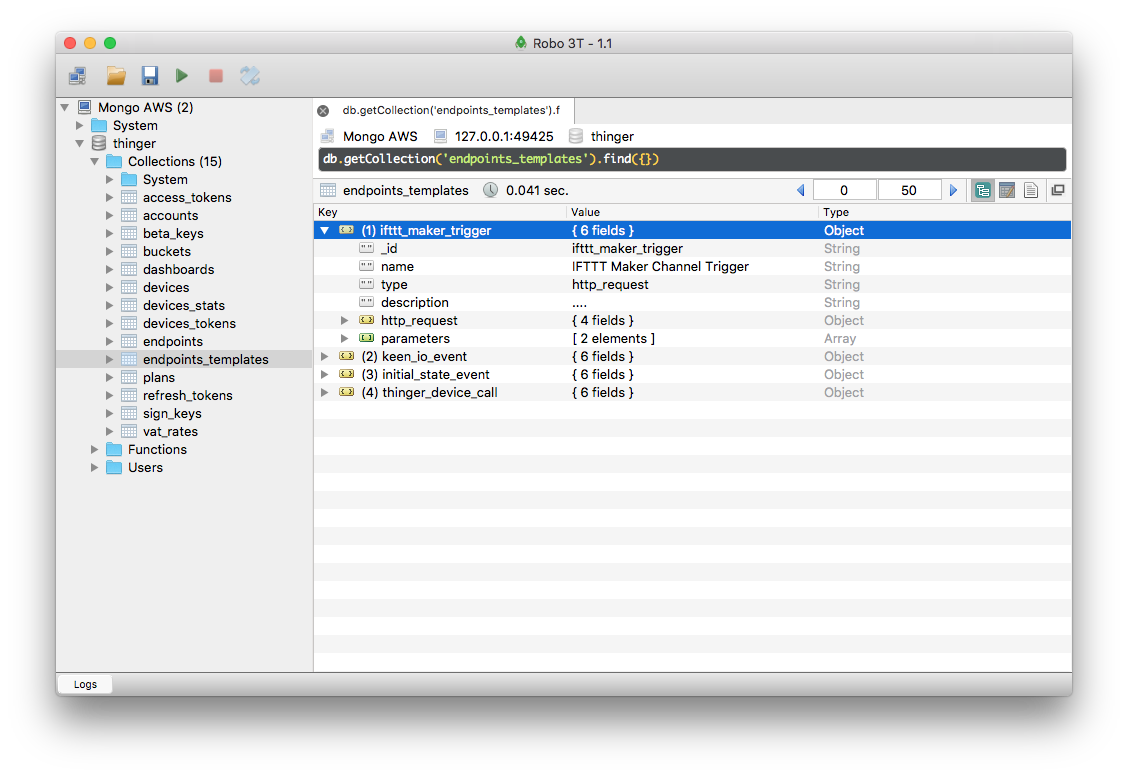Open a file with the folder icon
Viewport: 1128px width, 776px height.
coord(116,76)
